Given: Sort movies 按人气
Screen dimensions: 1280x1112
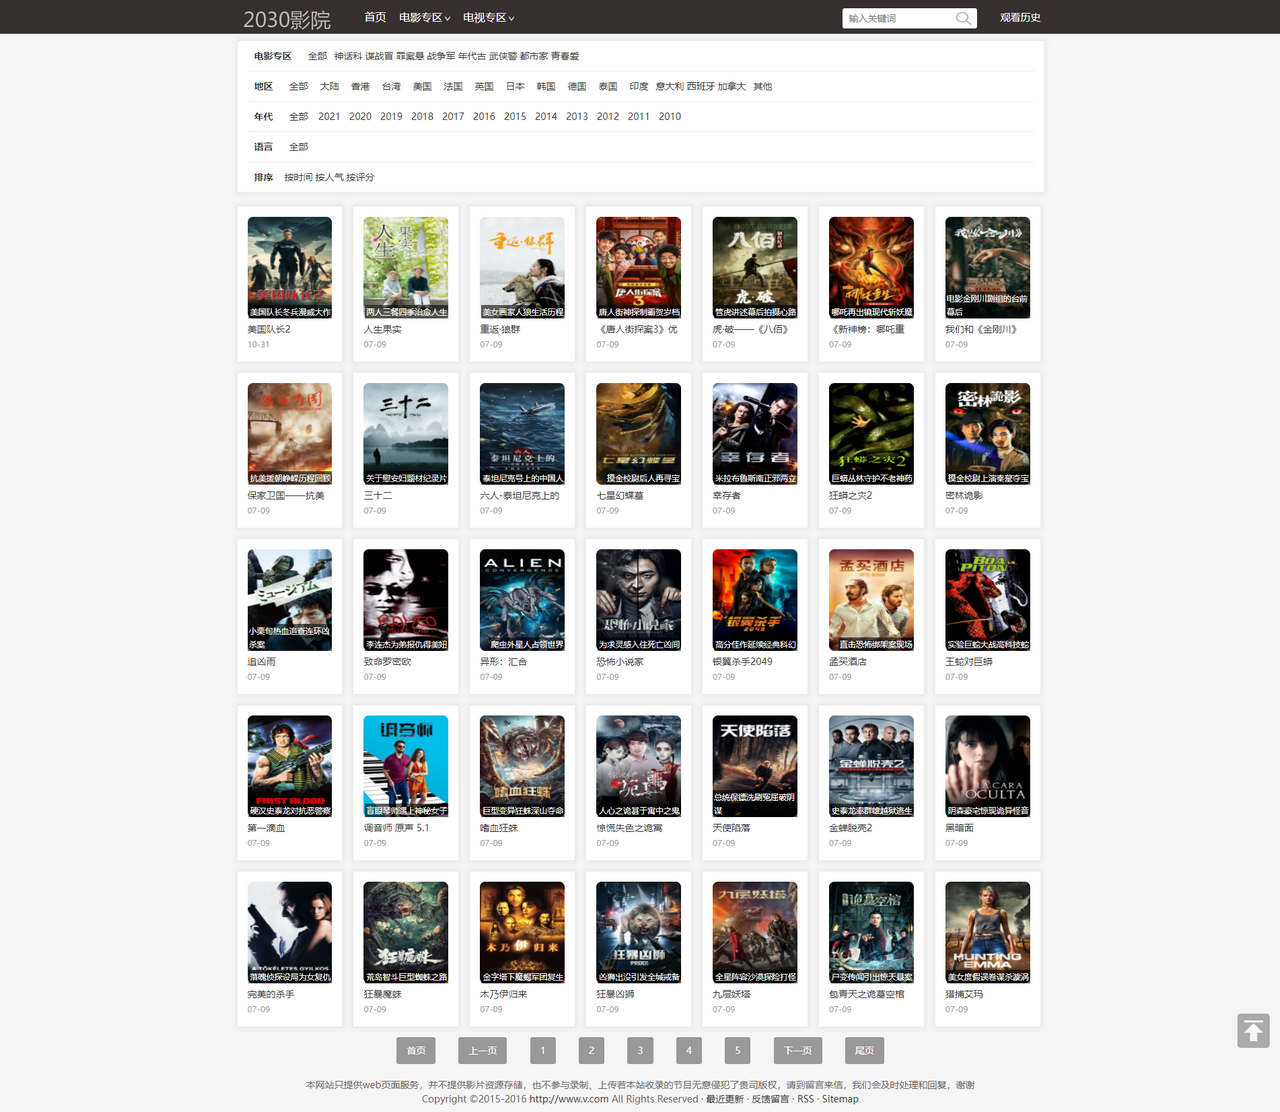Looking at the screenshot, I should (330, 178).
